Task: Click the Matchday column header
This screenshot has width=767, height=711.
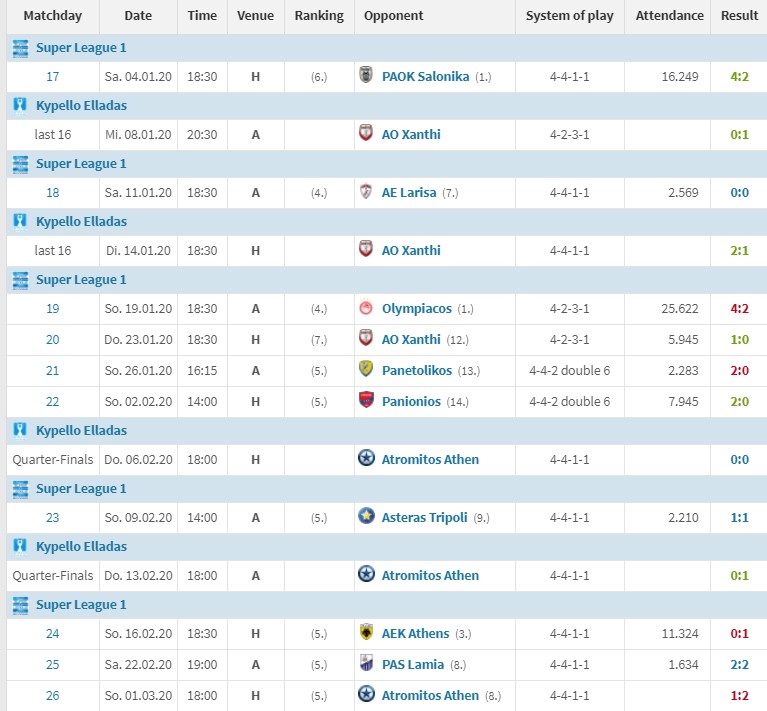Action: [x=52, y=16]
